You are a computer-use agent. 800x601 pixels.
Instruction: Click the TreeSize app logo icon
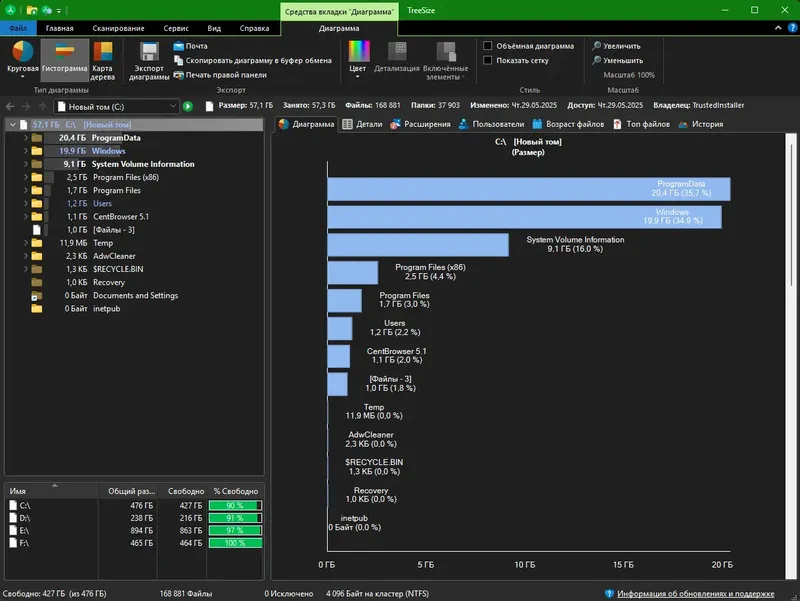(x=10, y=10)
